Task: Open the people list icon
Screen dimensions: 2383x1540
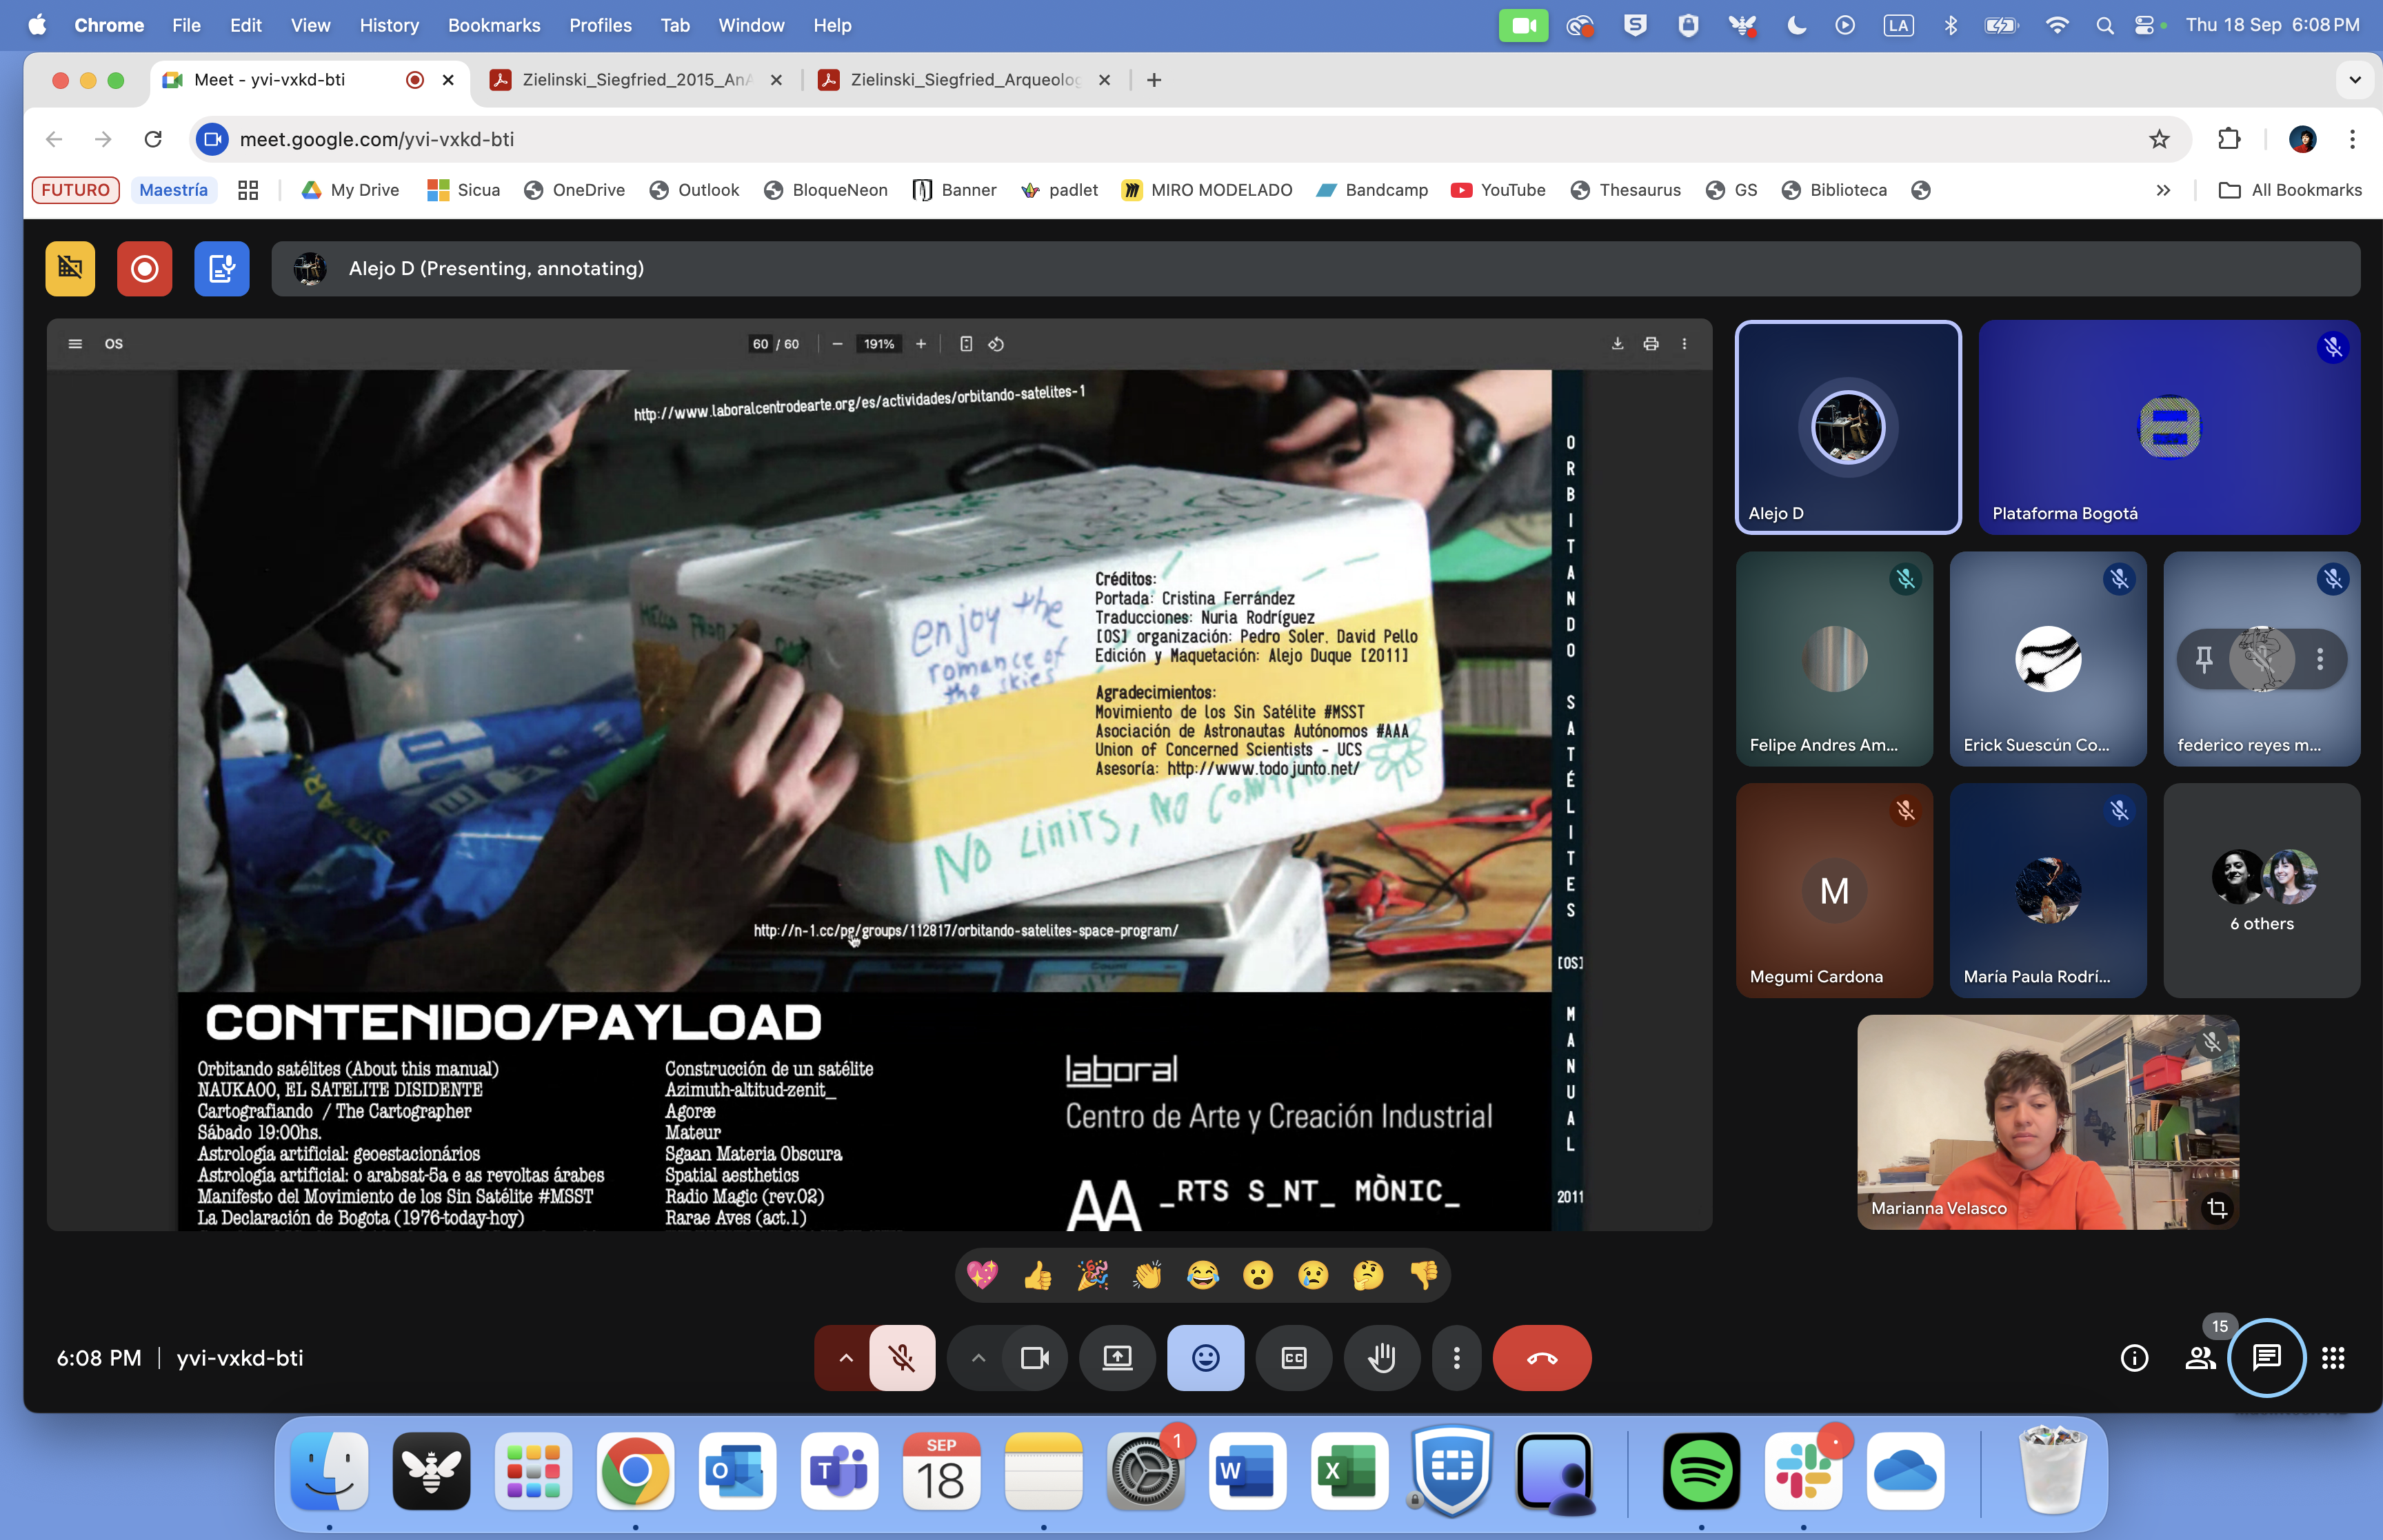Action: pyautogui.click(x=2200, y=1357)
